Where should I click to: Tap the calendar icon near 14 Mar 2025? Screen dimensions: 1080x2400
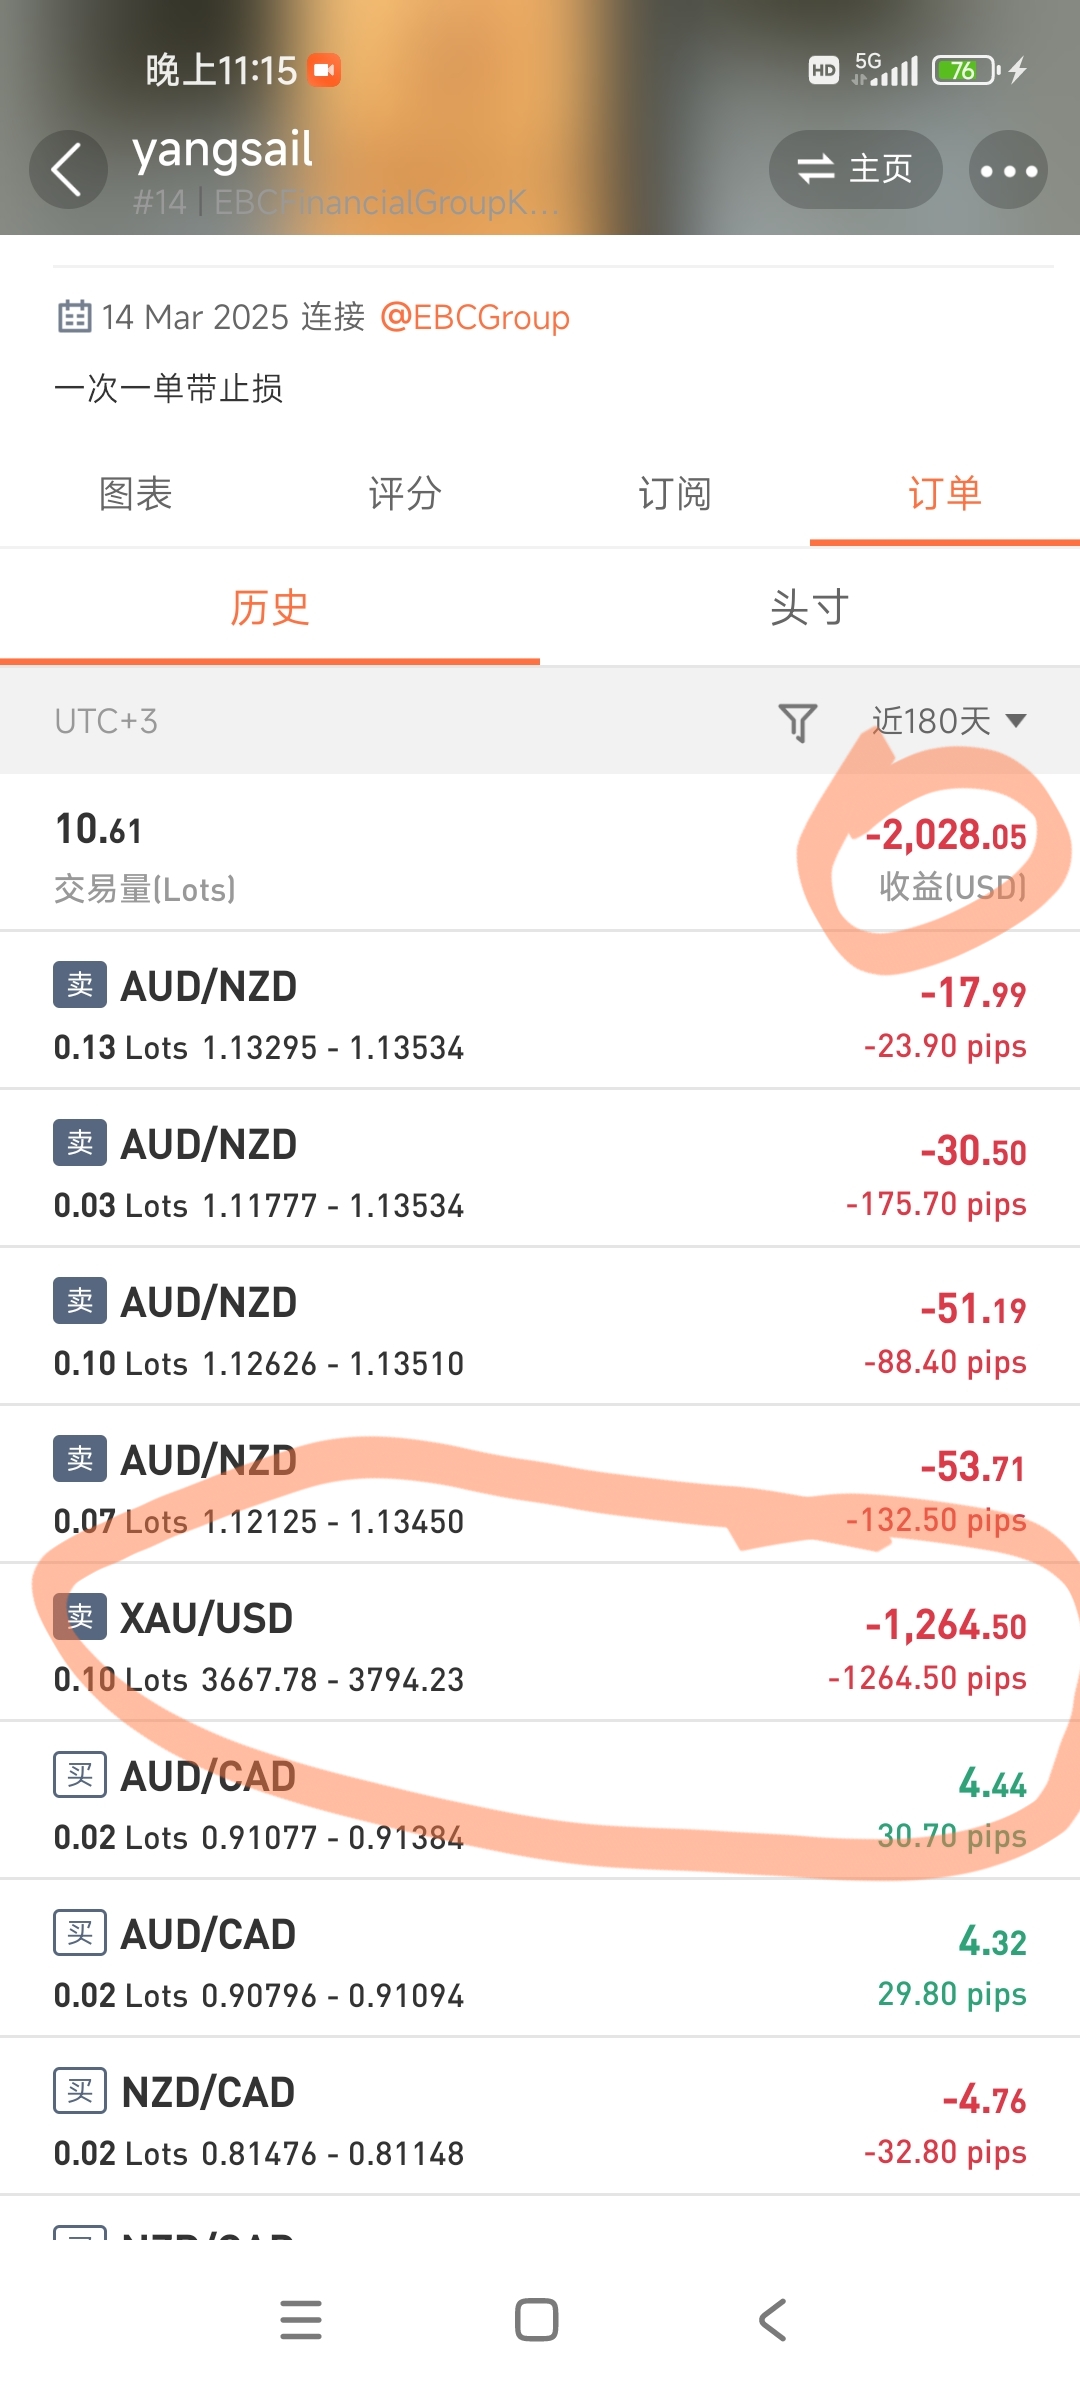(74, 316)
